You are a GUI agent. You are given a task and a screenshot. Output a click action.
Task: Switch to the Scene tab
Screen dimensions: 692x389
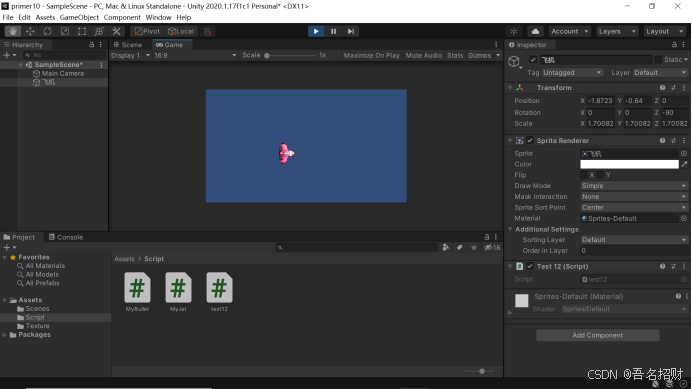pyautogui.click(x=128, y=45)
